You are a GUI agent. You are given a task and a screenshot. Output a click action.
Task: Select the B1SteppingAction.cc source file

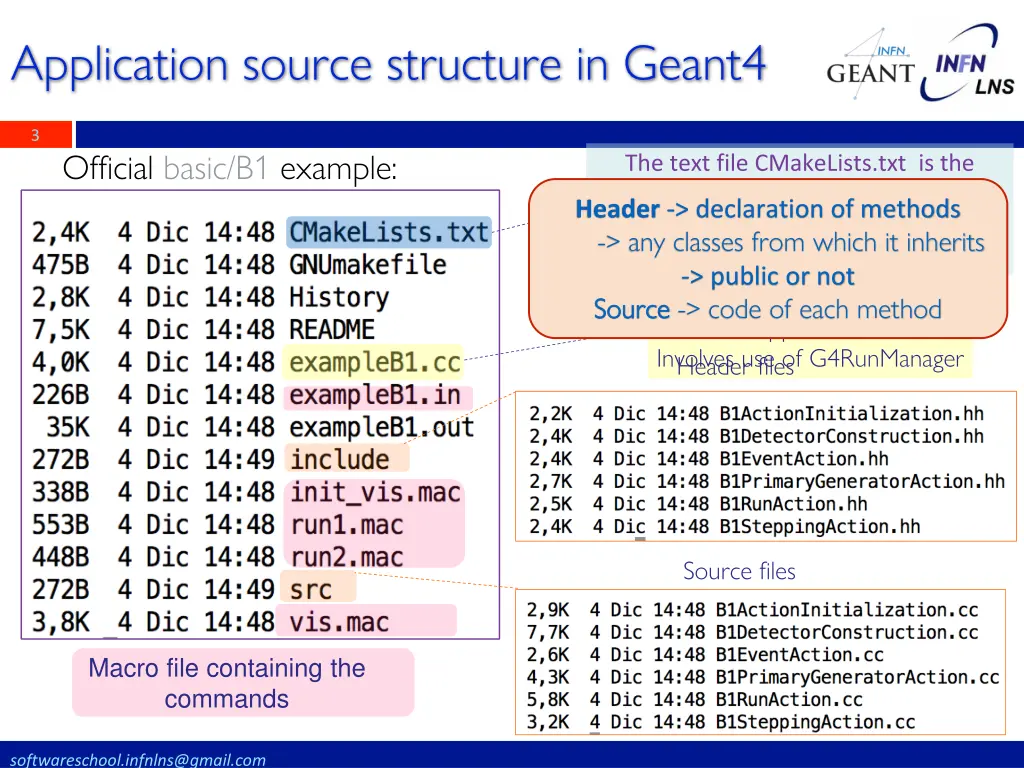[815, 722]
